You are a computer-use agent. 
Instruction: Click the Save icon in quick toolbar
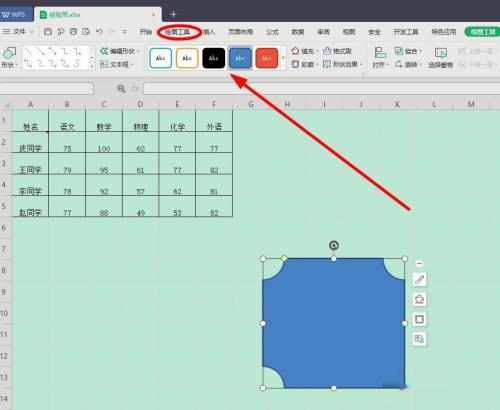coord(48,32)
